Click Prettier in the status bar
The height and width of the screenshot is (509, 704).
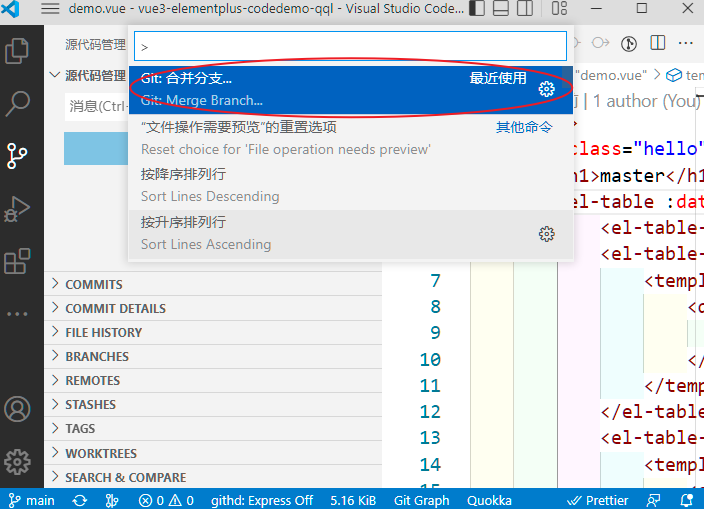pos(598,500)
